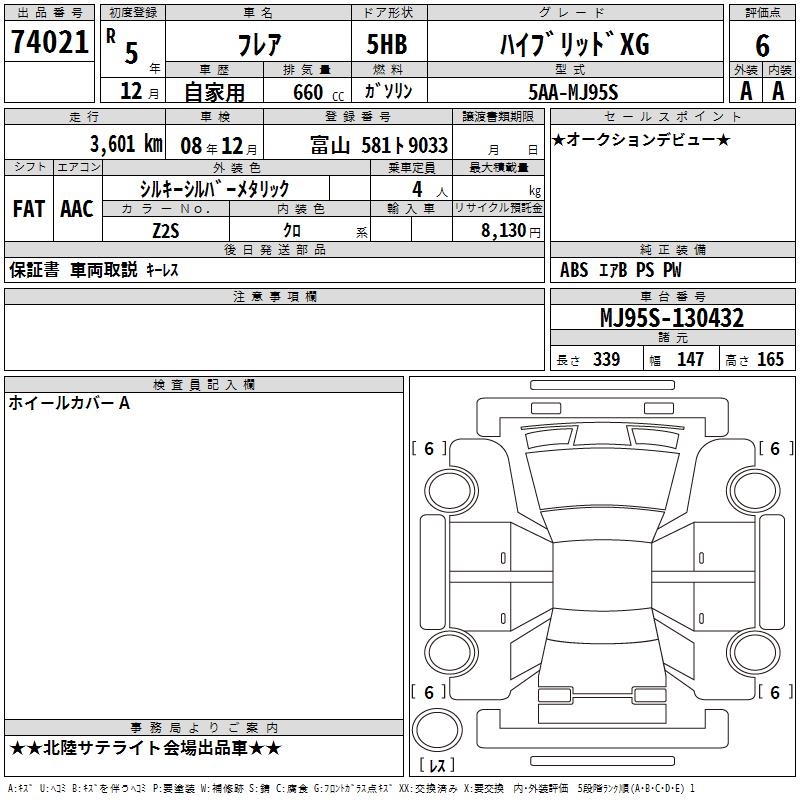Click the seating capacity 4 人

pyautogui.click(x=430, y=190)
